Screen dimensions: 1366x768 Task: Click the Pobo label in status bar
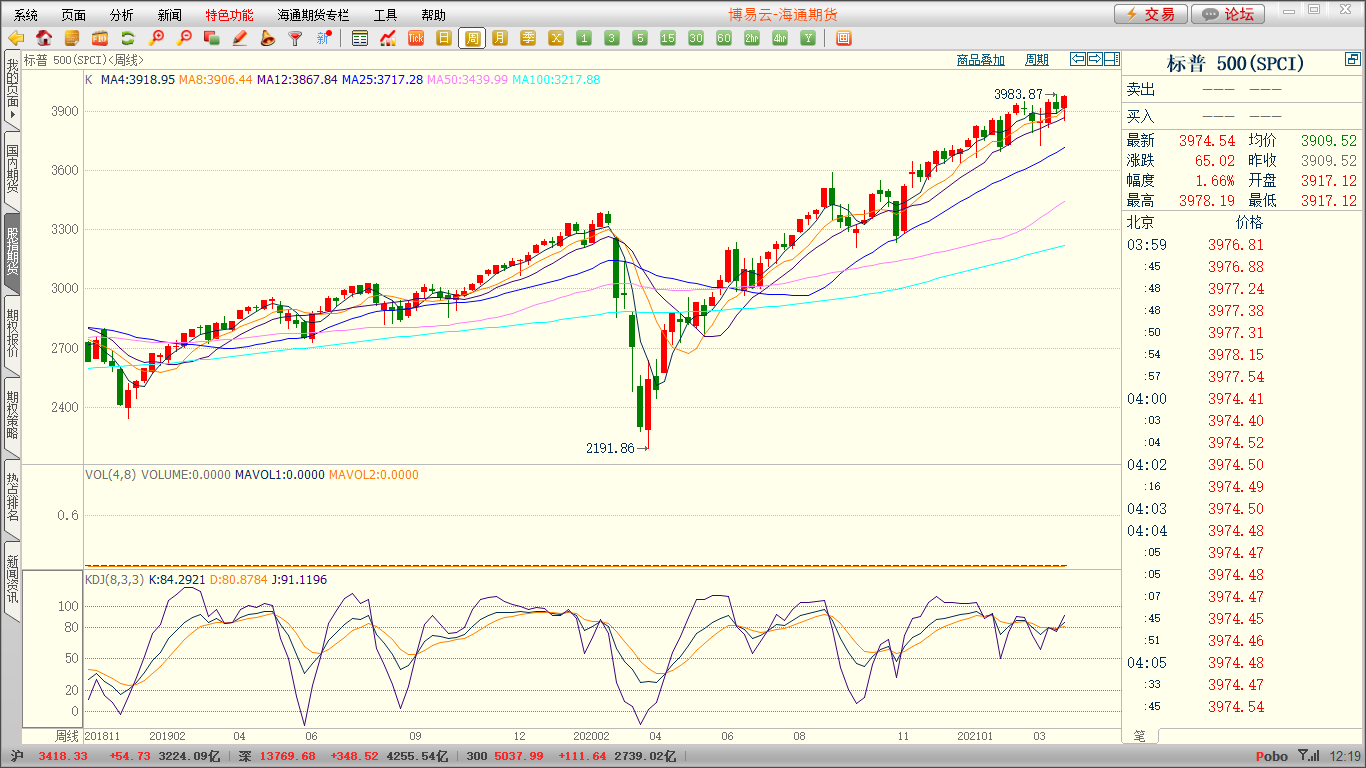click(x=1272, y=757)
